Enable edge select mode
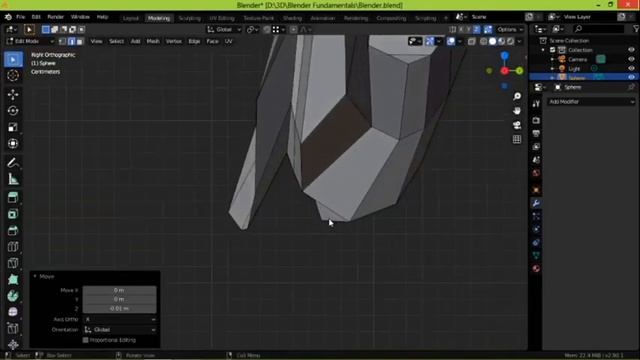The height and width of the screenshot is (360, 640). tap(71, 41)
